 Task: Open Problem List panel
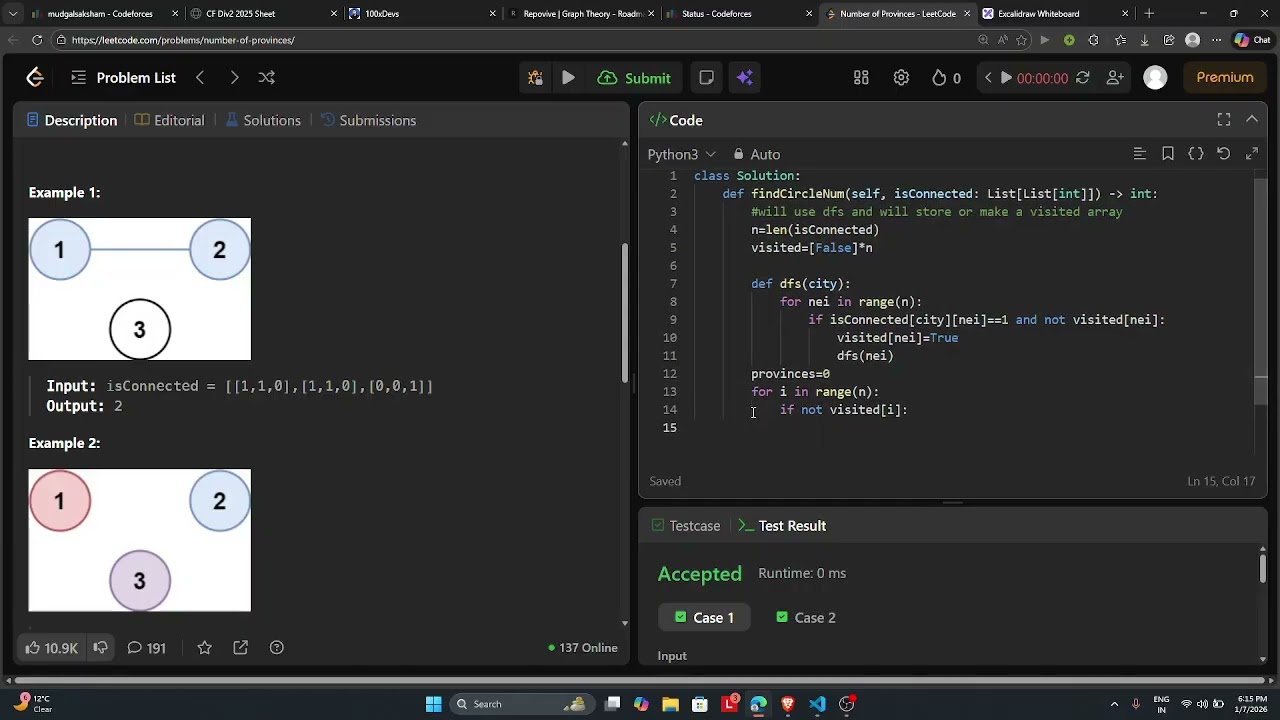(123, 77)
